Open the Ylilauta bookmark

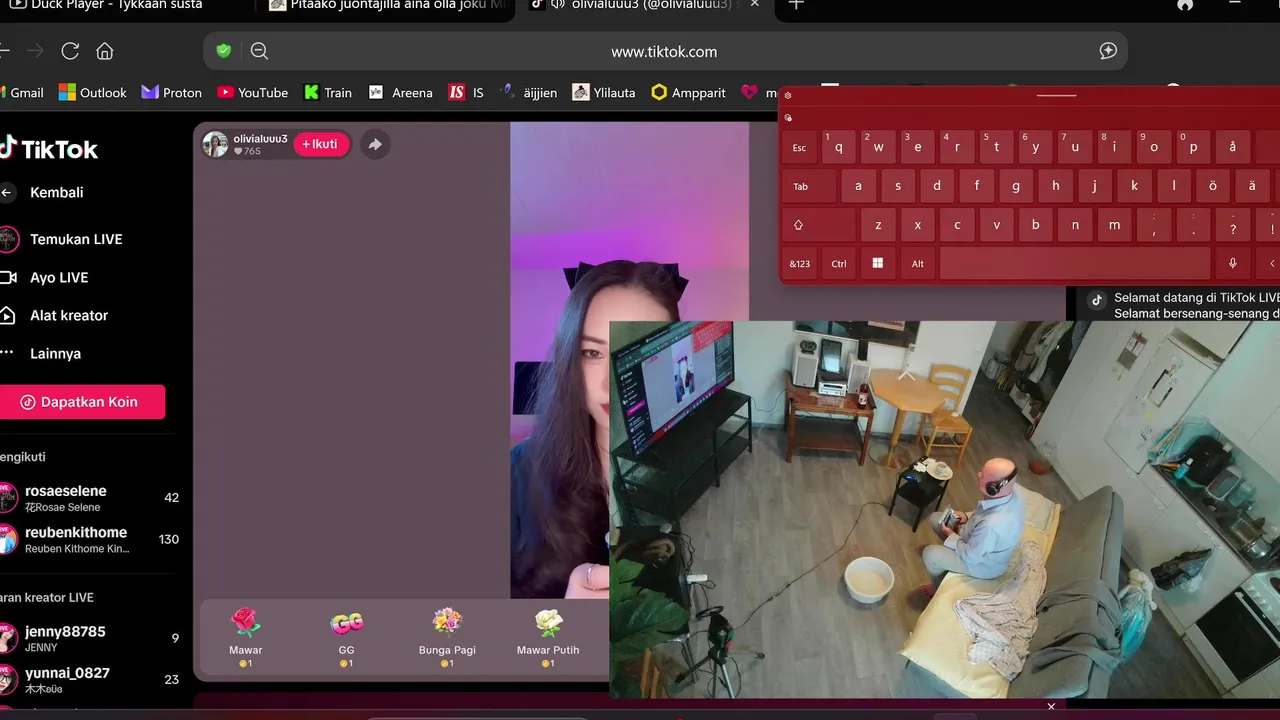tap(604, 92)
